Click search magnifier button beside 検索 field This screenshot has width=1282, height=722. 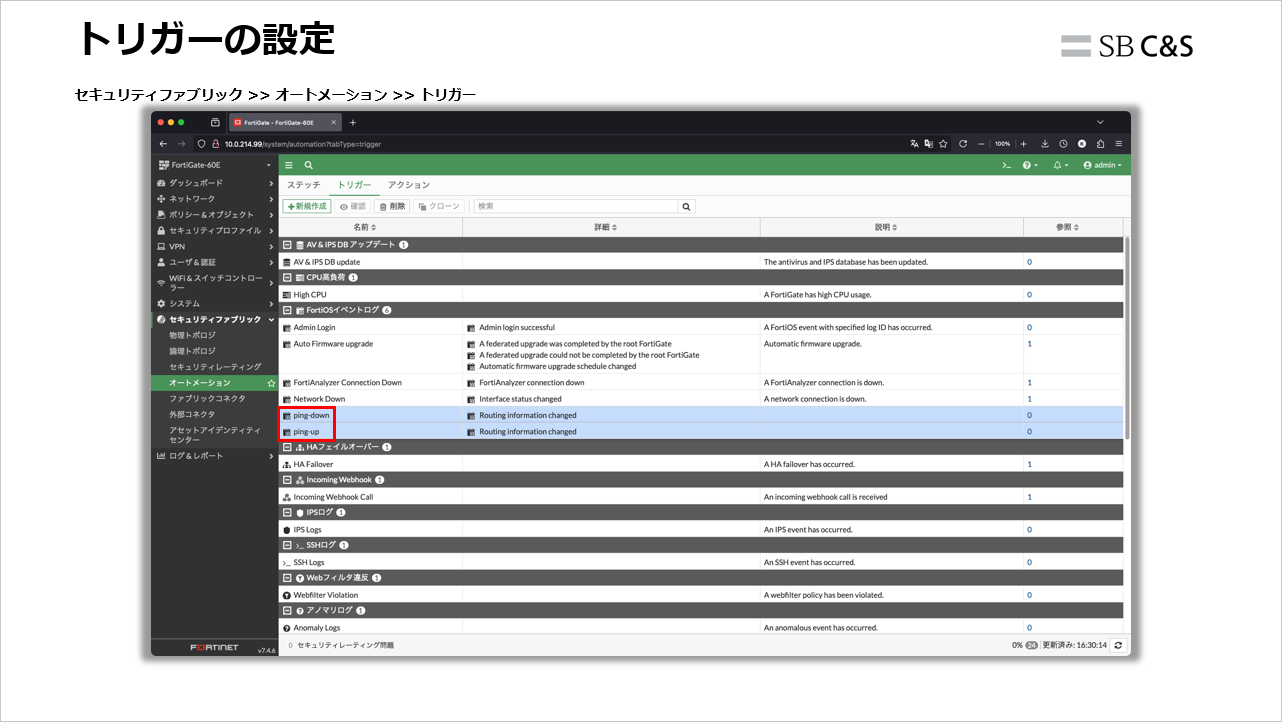coord(687,206)
